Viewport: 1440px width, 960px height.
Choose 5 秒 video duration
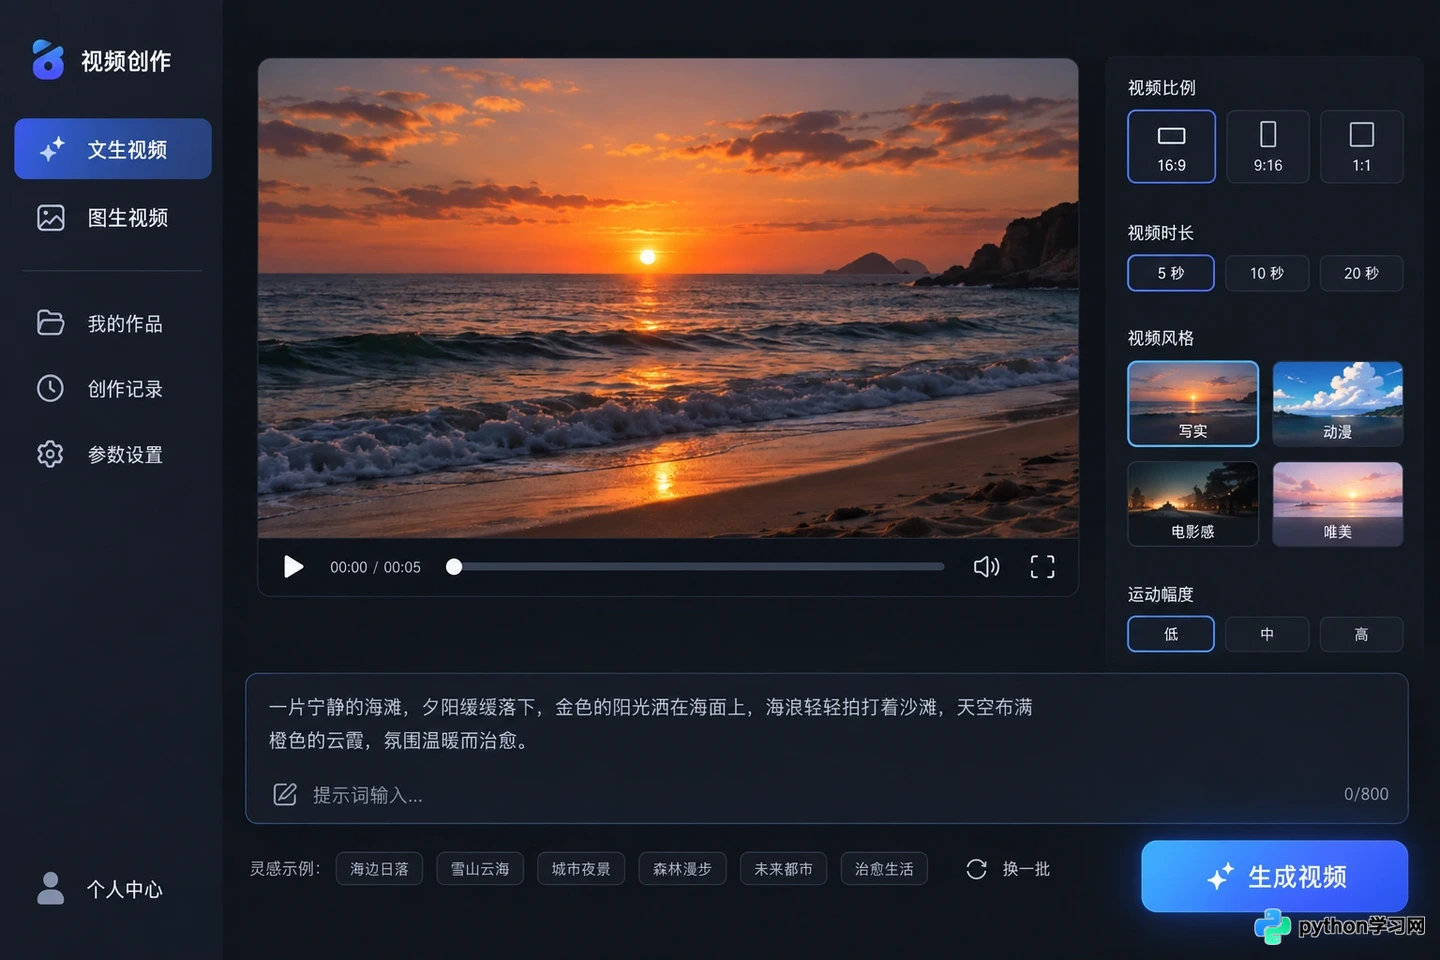(1171, 273)
